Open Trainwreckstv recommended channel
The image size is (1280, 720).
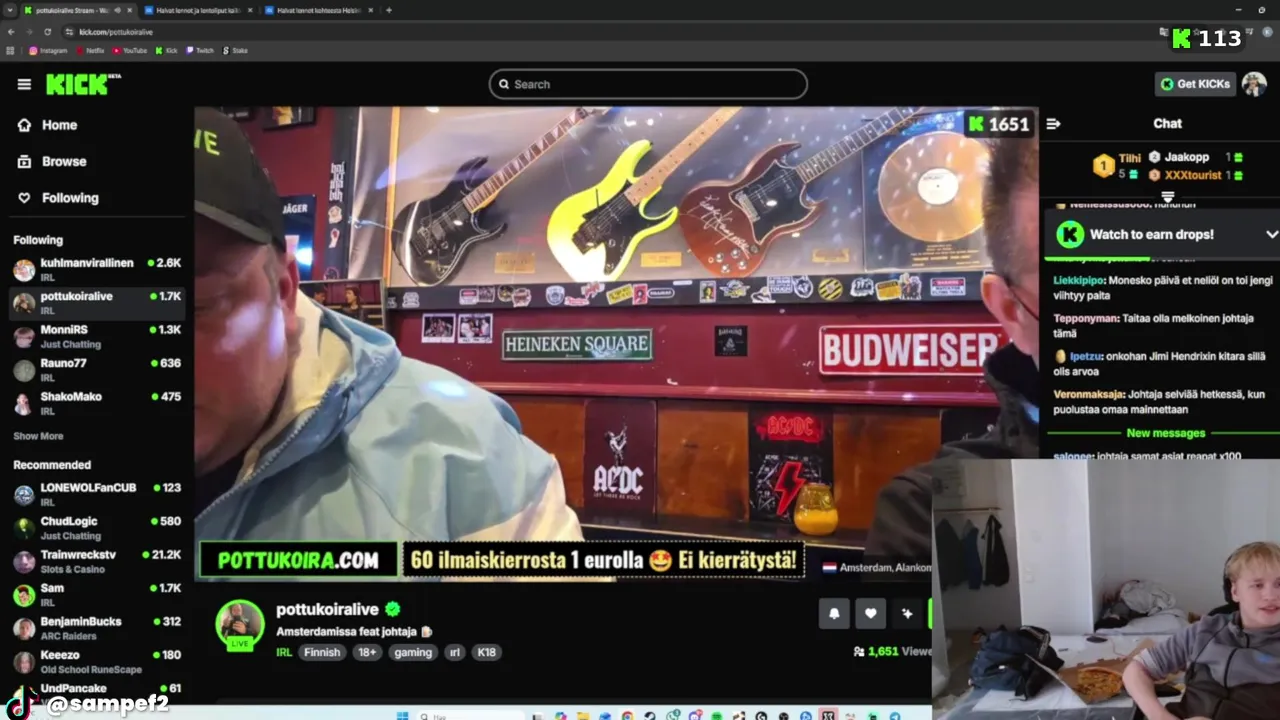[97, 561]
